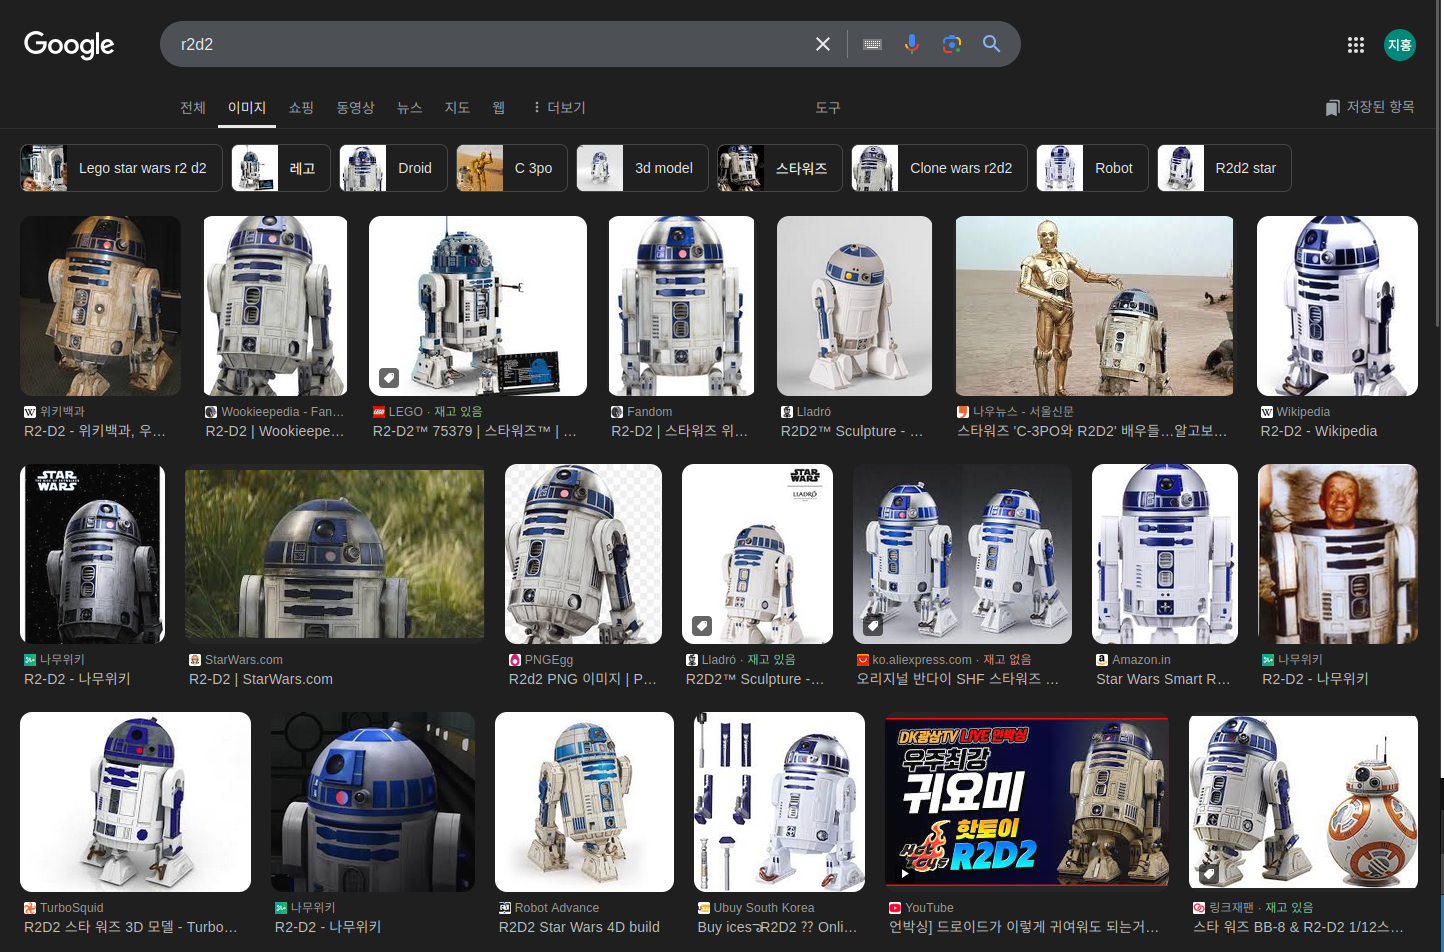Click the saved items bookmark icon
Screen dimensions: 1444x952
click(1333, 108)
